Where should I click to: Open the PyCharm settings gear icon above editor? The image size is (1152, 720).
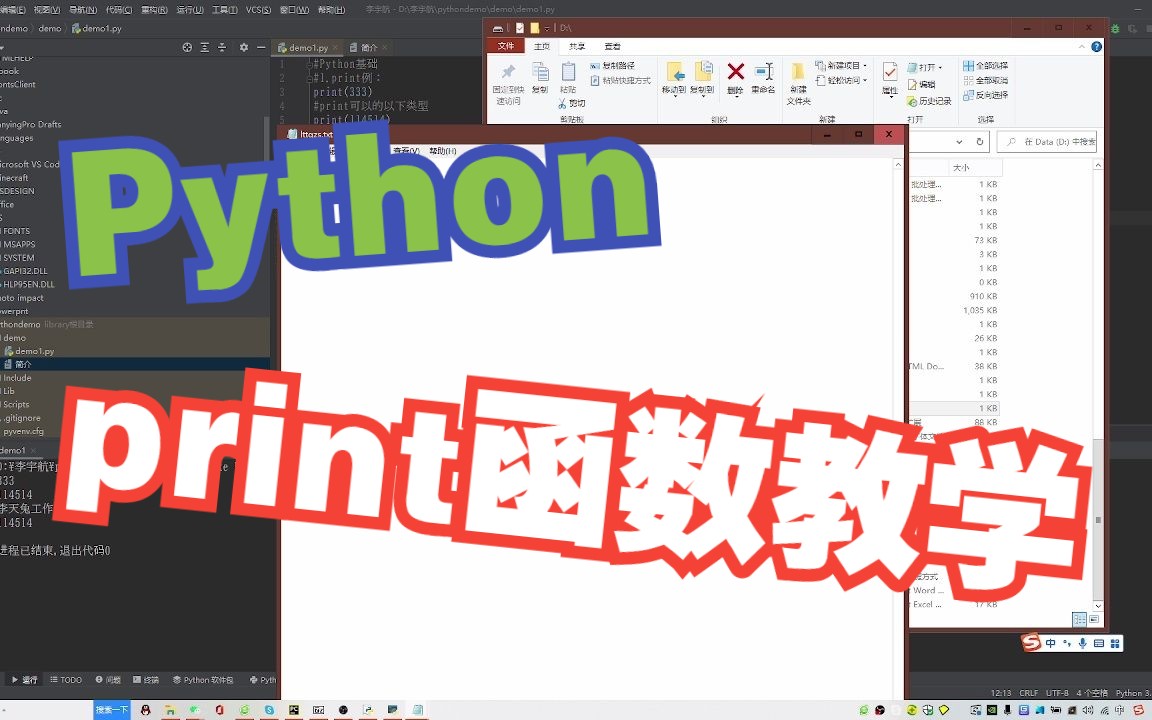[x=243, y=47]
